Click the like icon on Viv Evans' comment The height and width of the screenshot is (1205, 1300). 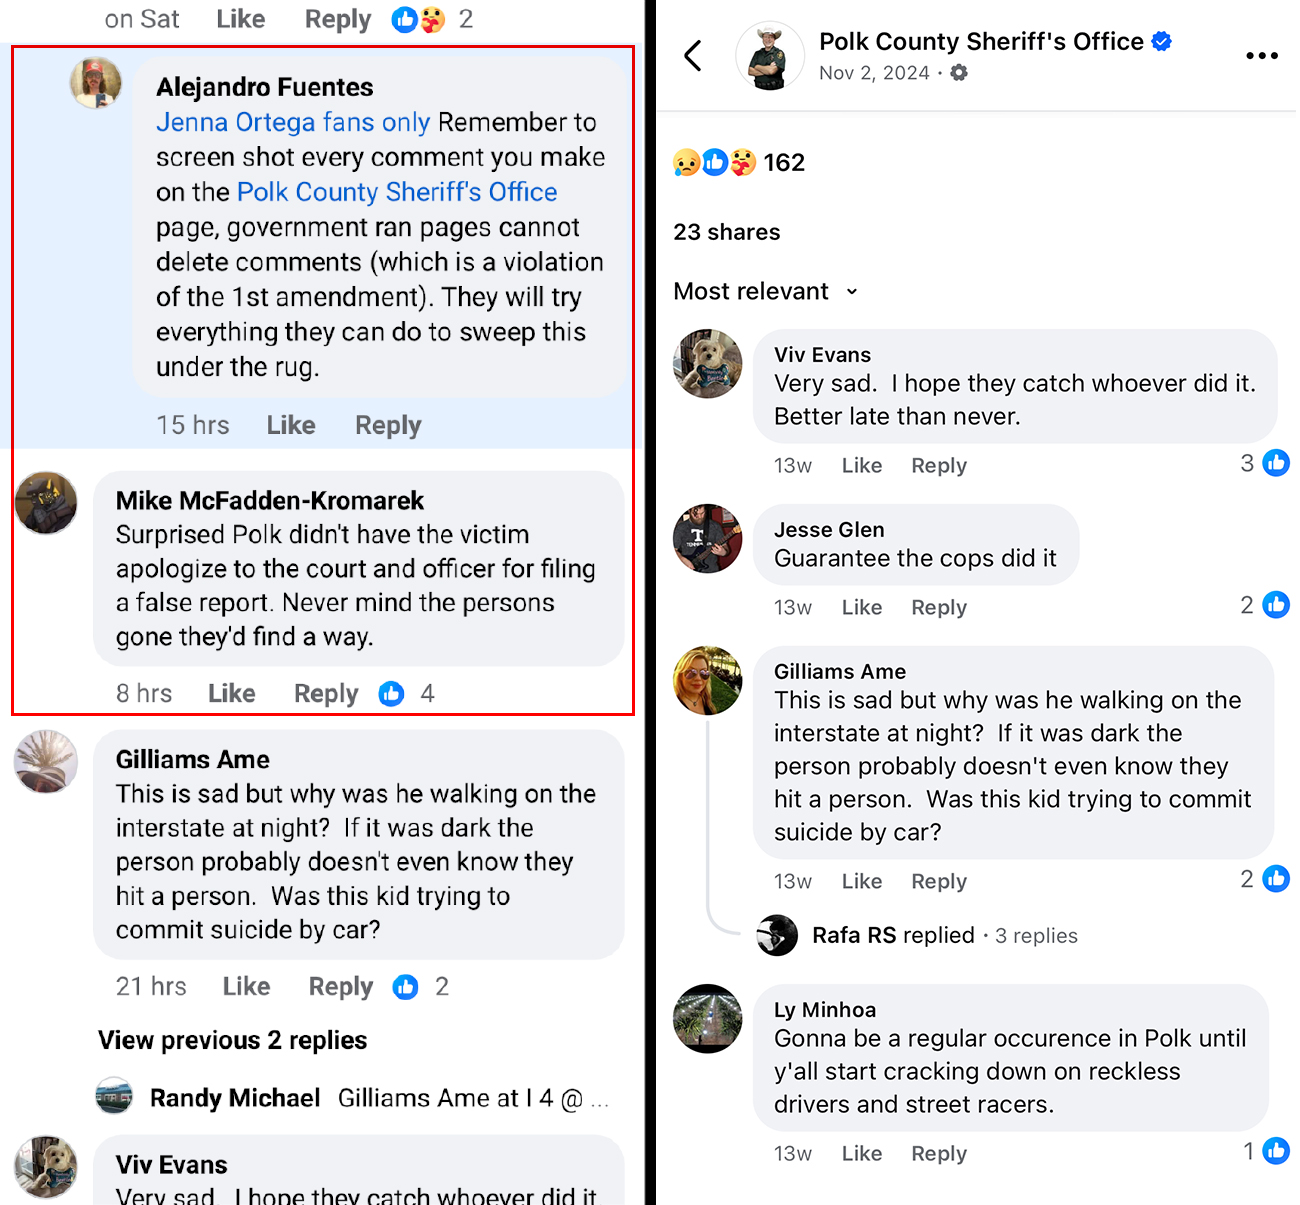coord(1276,463)
